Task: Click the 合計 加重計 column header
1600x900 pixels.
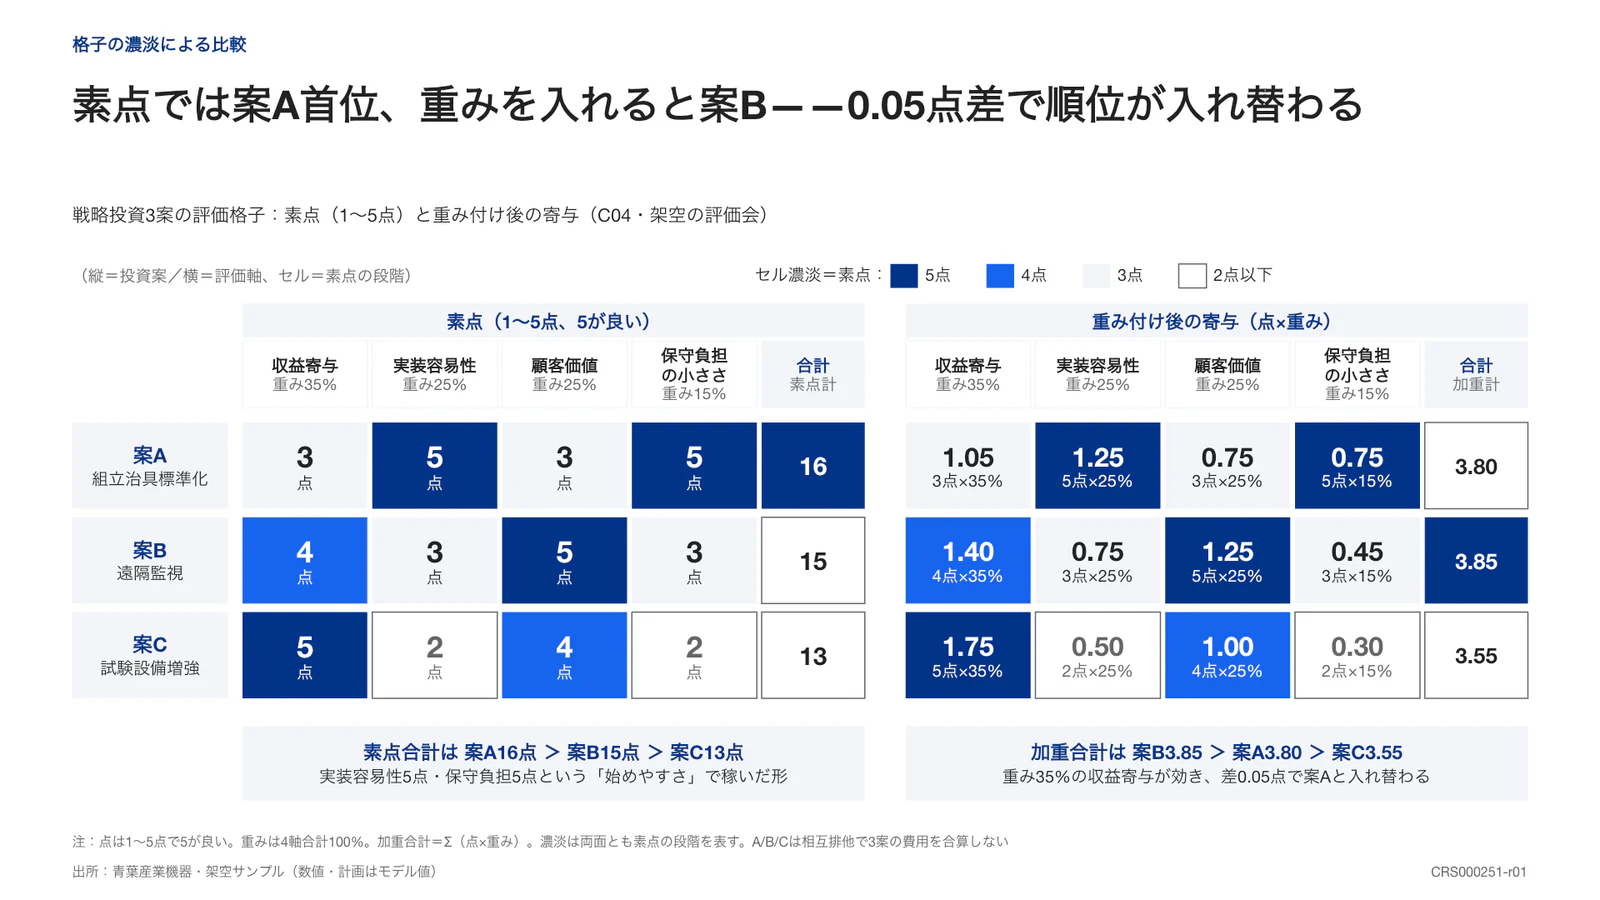Action: (x=1476, y=374)
